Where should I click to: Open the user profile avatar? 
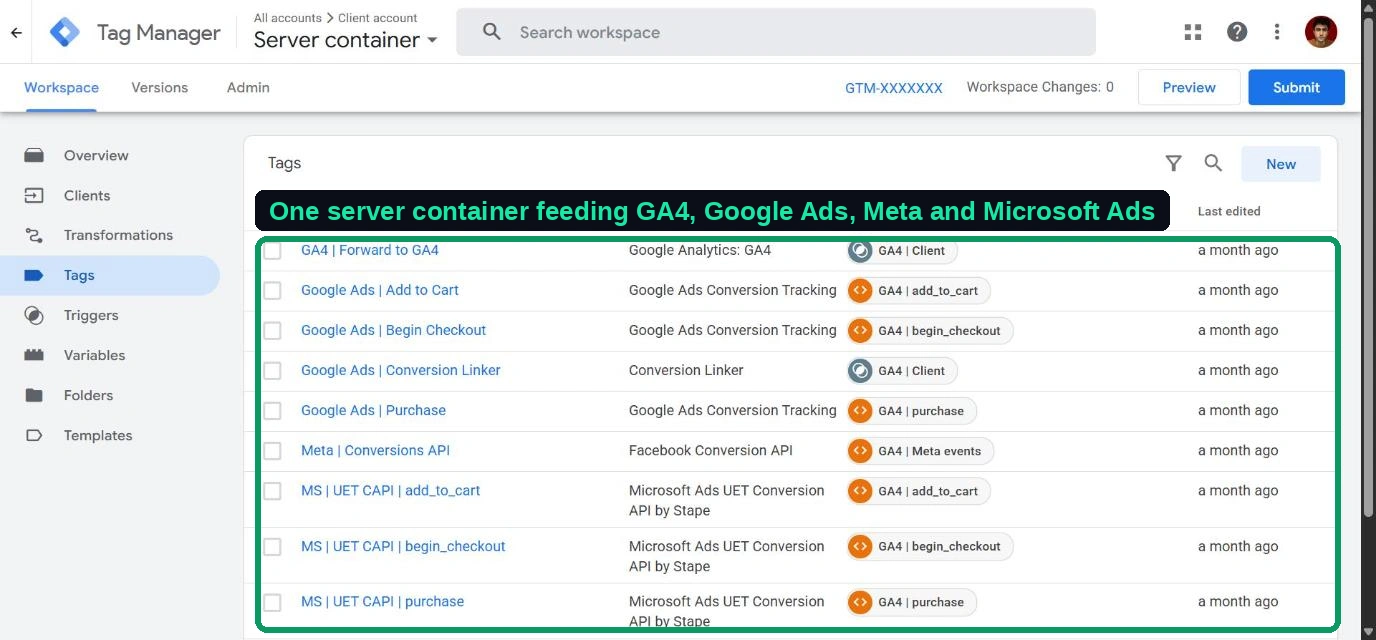coord(1321,32)
